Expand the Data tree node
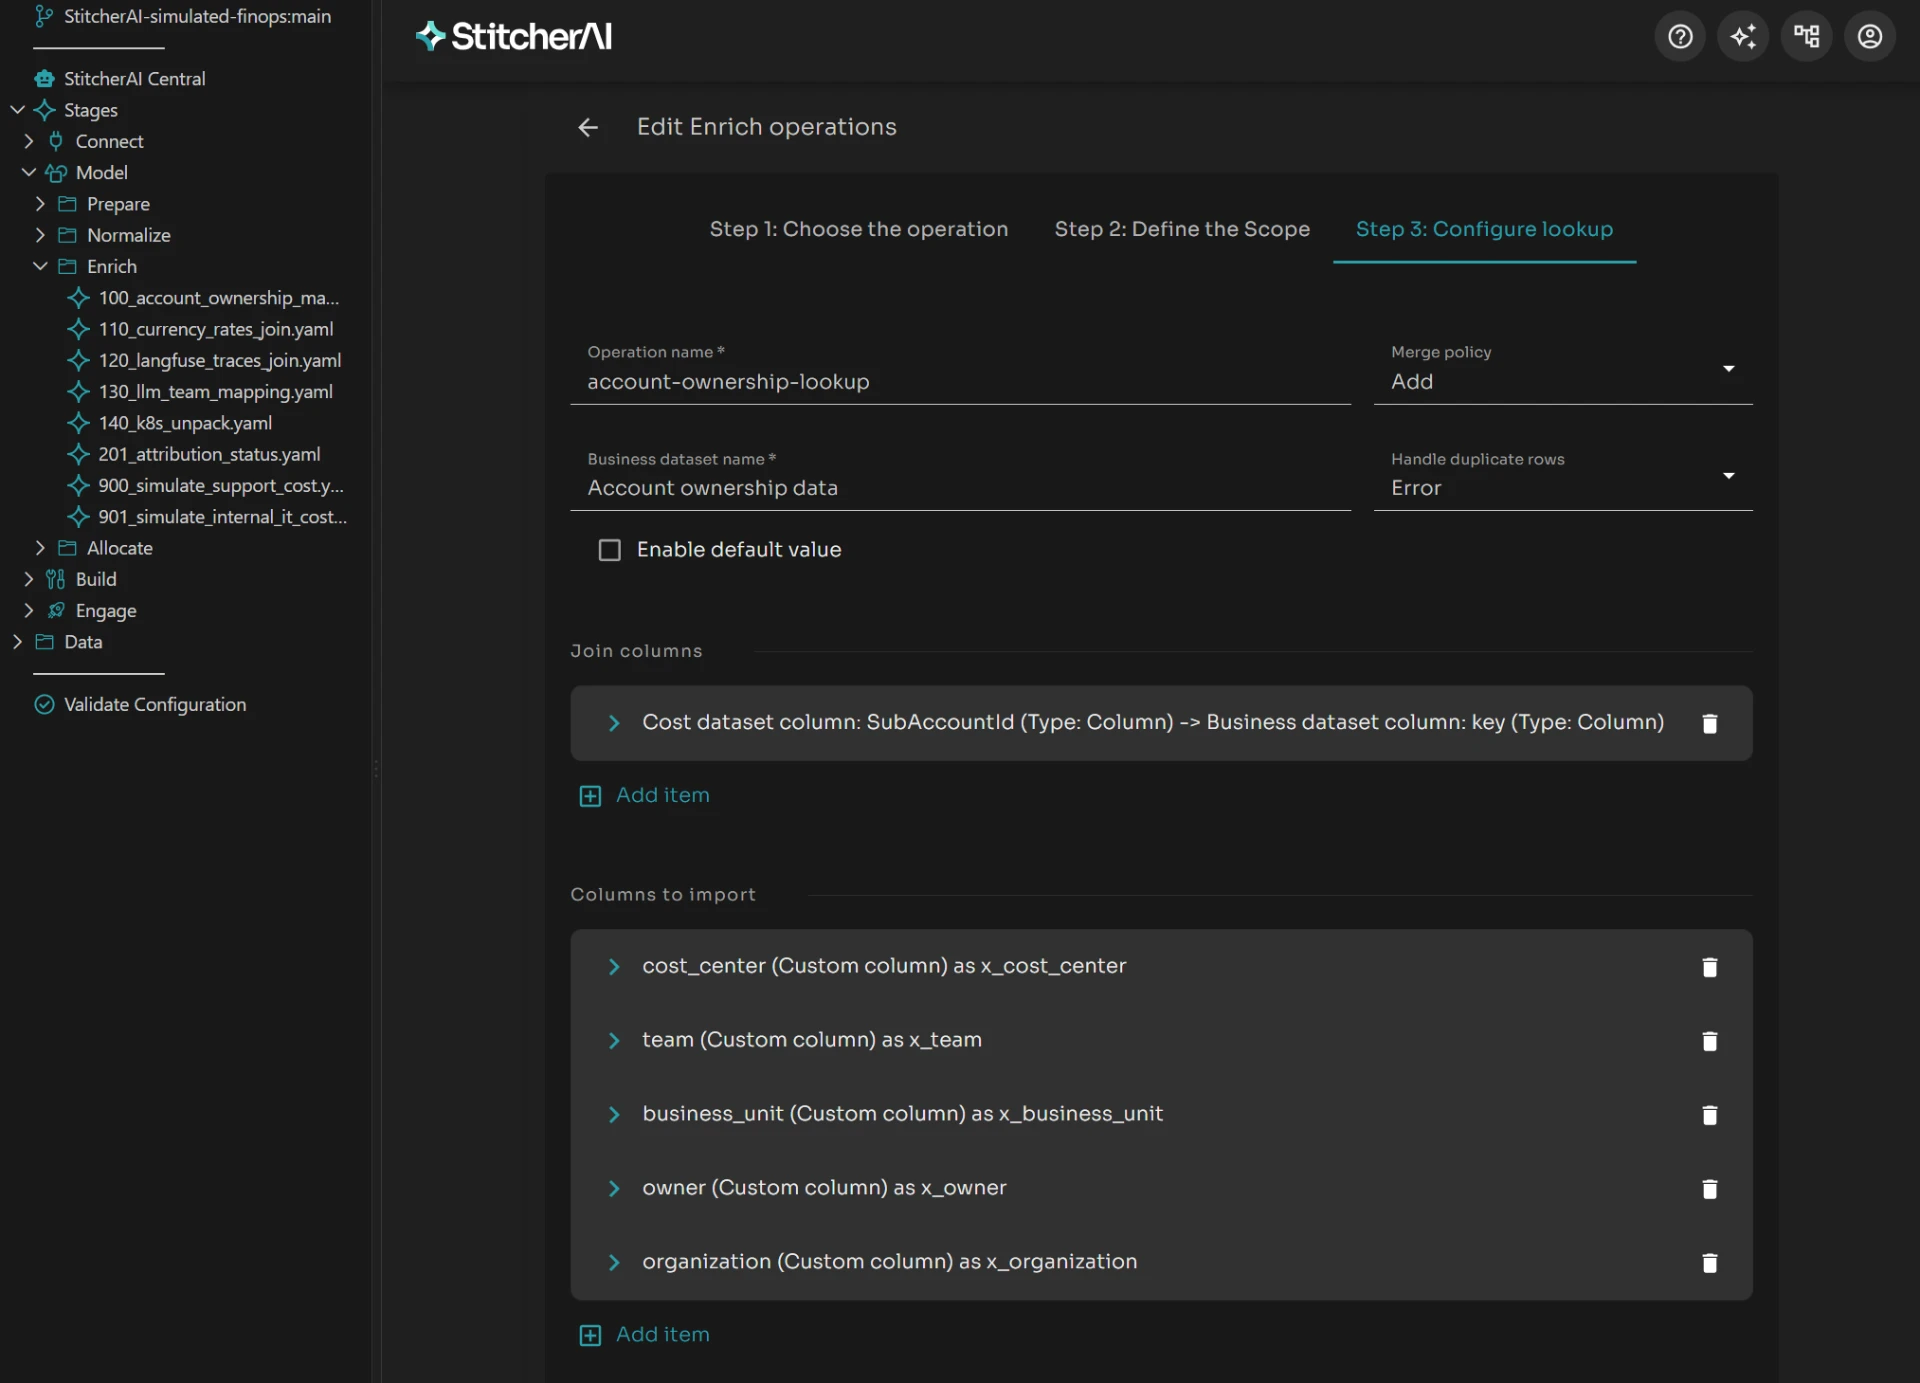Screen dimensions: 1920x1383 click(17, 642)
